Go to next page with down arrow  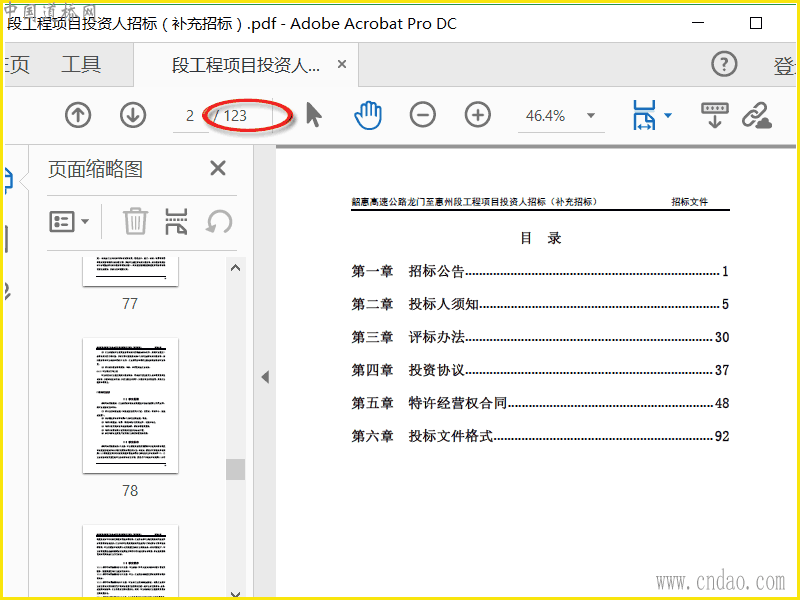[133, 115]
